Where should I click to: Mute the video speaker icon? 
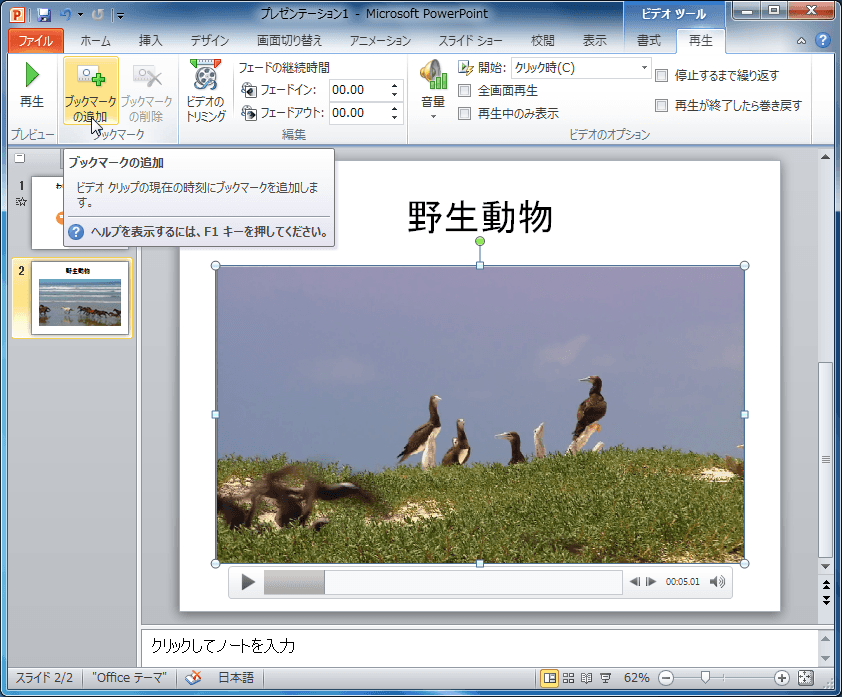tap(717, 582)
